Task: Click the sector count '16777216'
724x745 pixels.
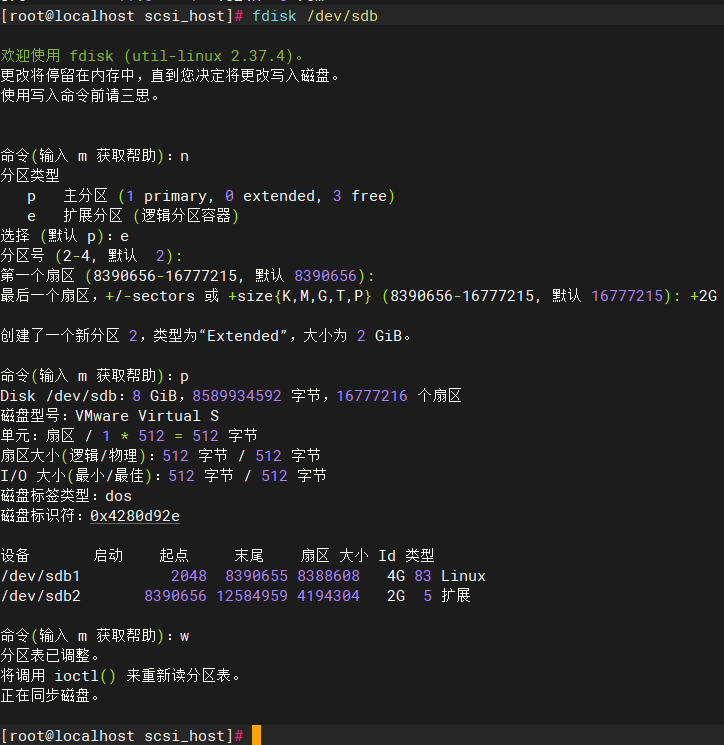Action: pos(372,396)
